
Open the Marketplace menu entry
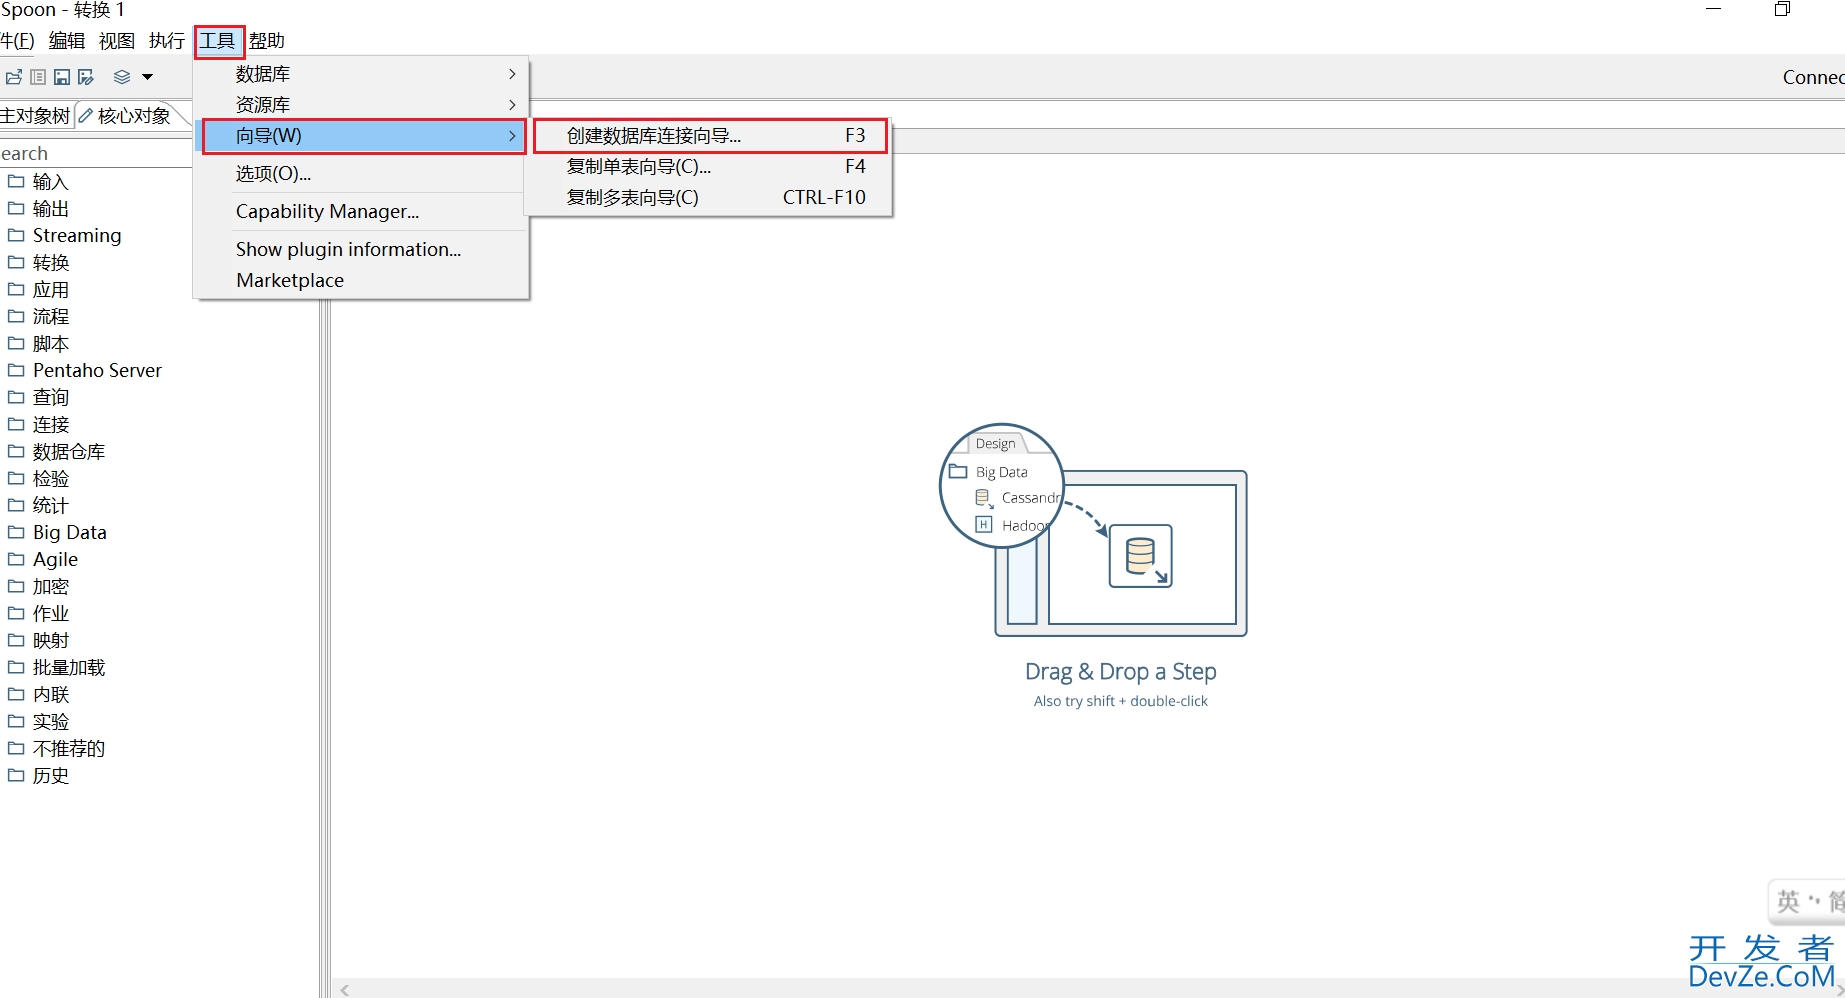coord(361,281)
